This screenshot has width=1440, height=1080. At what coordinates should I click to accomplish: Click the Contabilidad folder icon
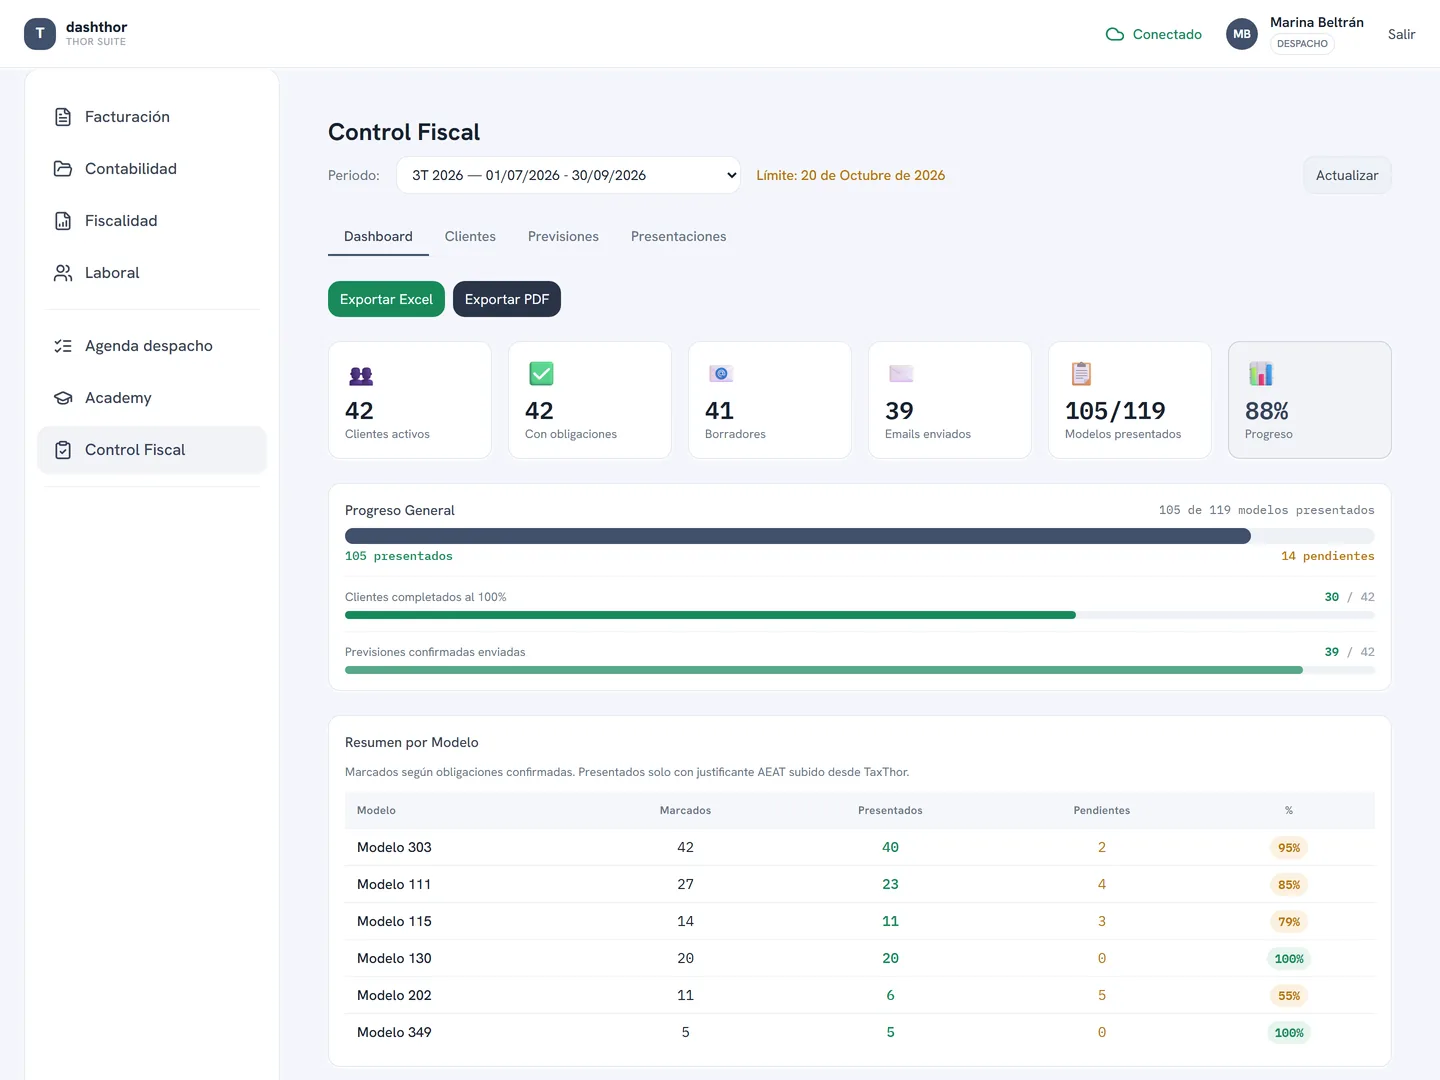pos(63,169)
